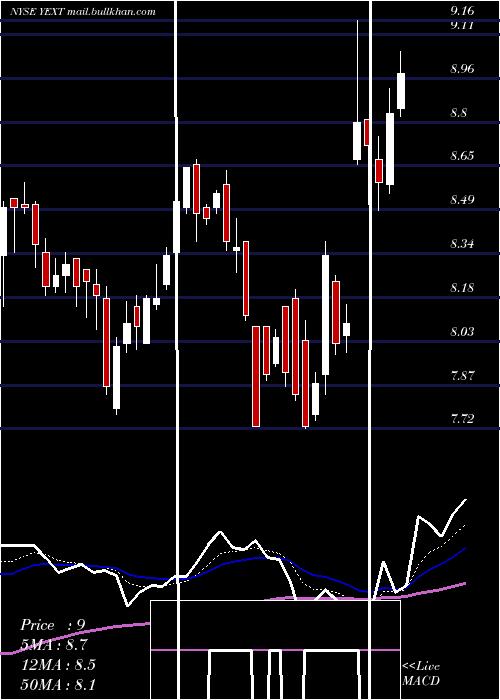Select the 8.8 price axis label

(458, 112)
